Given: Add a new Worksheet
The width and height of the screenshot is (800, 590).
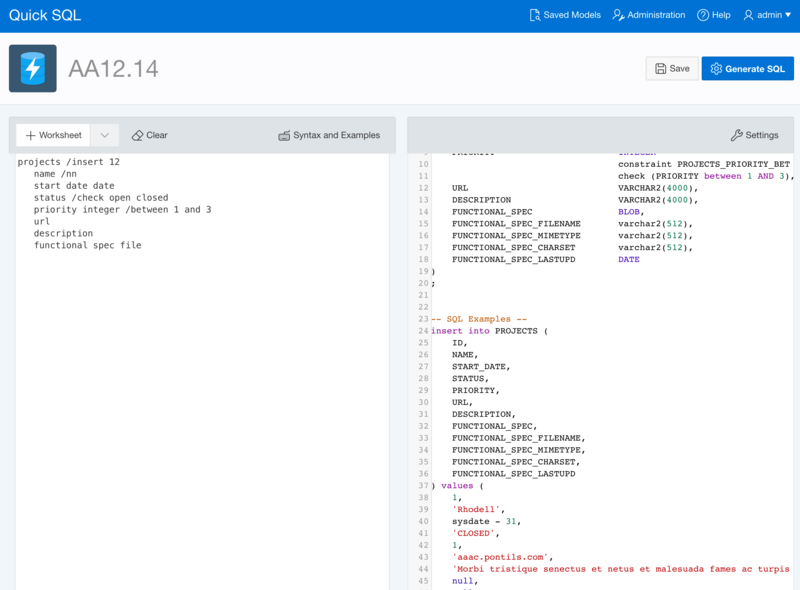Looking at the screenshot, I should pyautogui.click(x=53, y=135).
